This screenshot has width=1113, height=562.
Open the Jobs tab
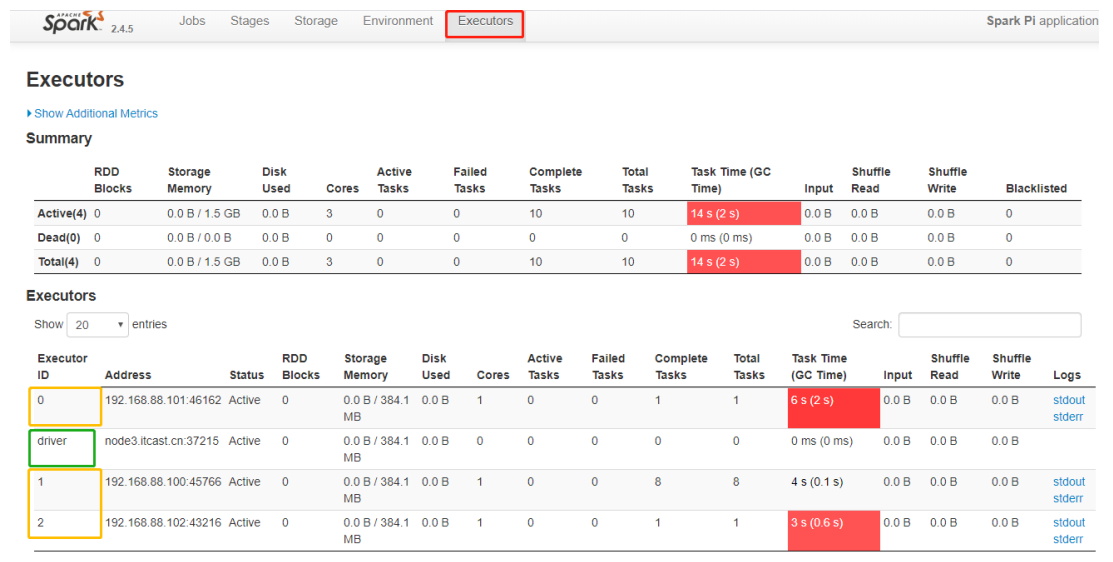point(192,21)
